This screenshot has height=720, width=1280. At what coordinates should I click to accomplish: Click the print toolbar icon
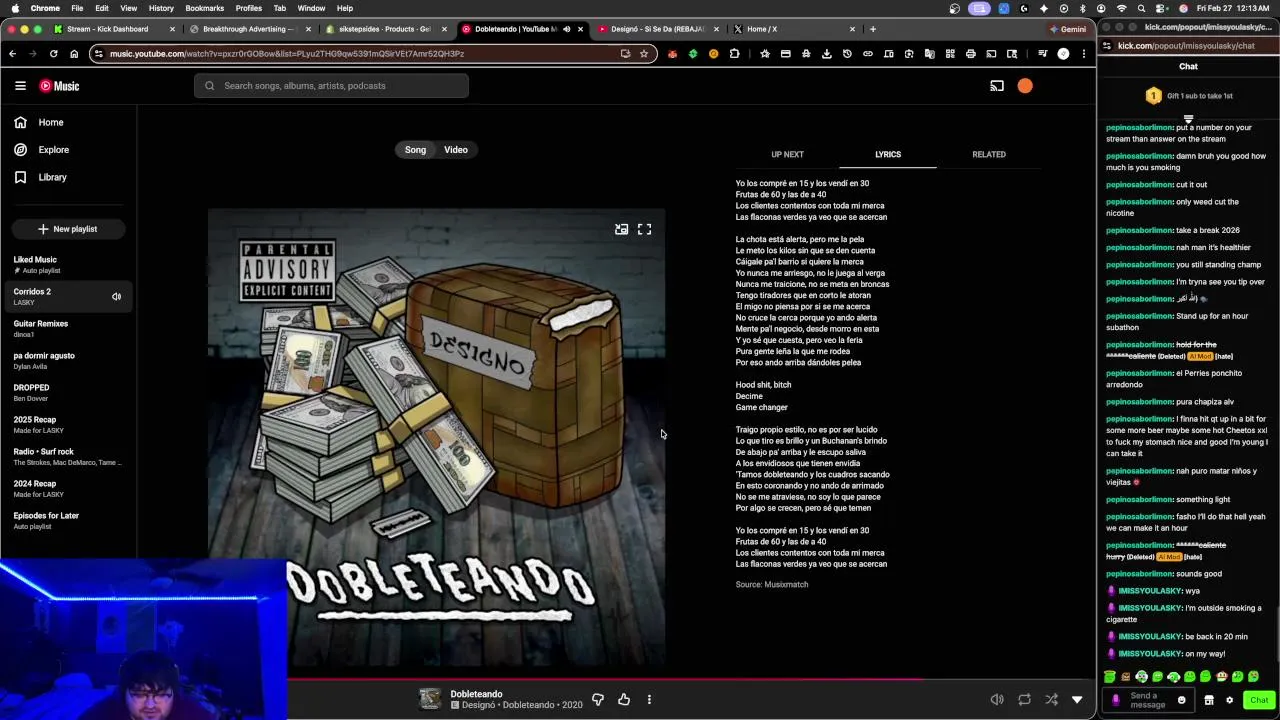pyautogui.click(x=970, y=54)
